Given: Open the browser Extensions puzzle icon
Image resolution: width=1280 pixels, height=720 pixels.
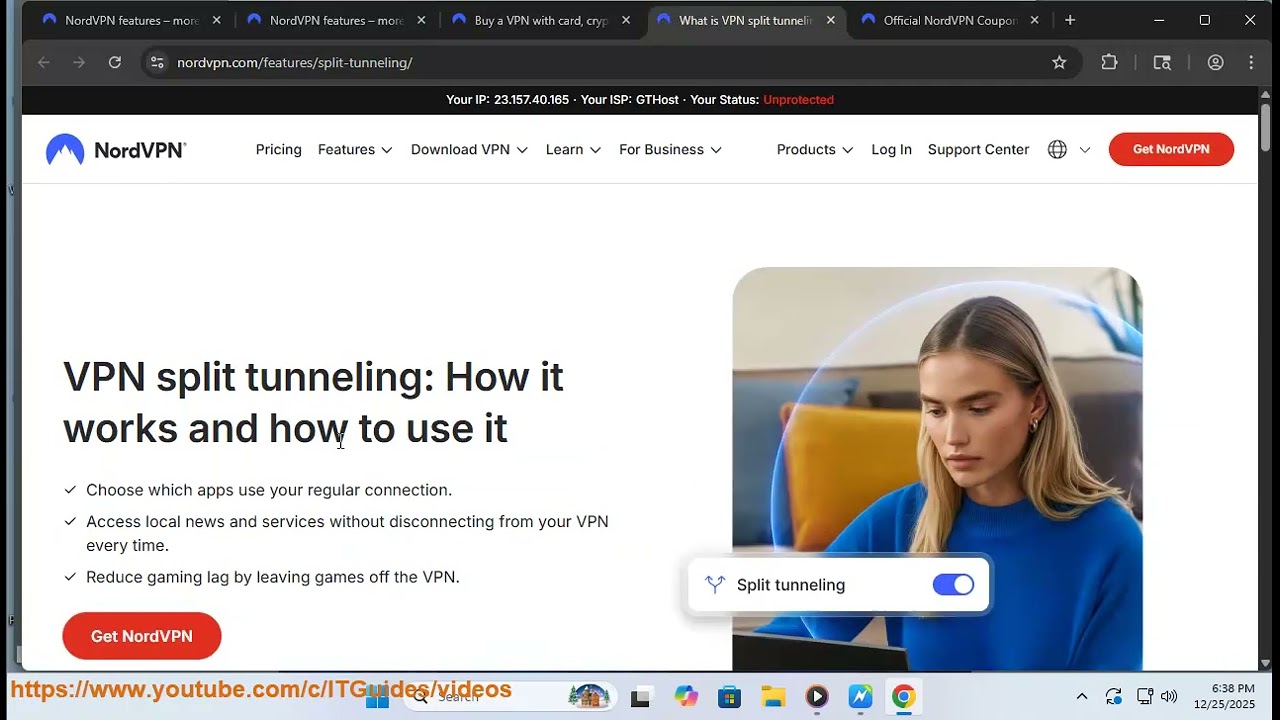Looking at the screenshot, I should [x=1109, y=62].
